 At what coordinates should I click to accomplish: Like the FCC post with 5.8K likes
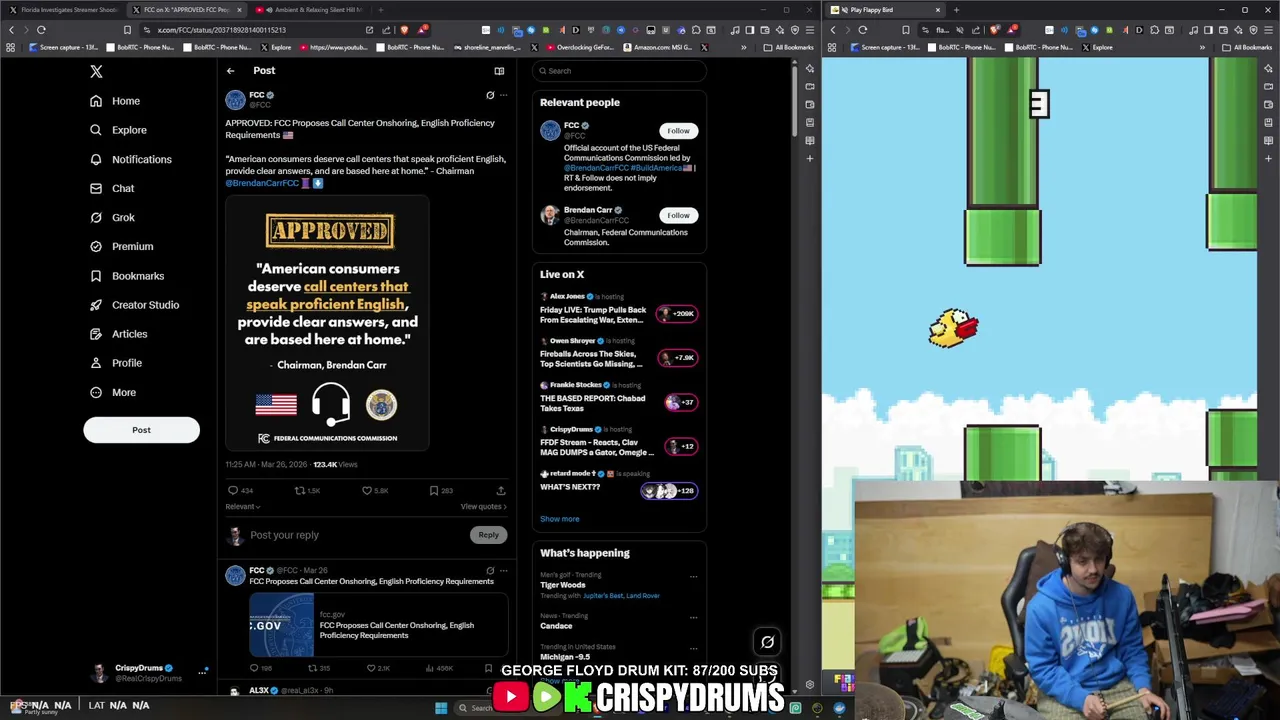pyautogui.click(x=366, y=491)
